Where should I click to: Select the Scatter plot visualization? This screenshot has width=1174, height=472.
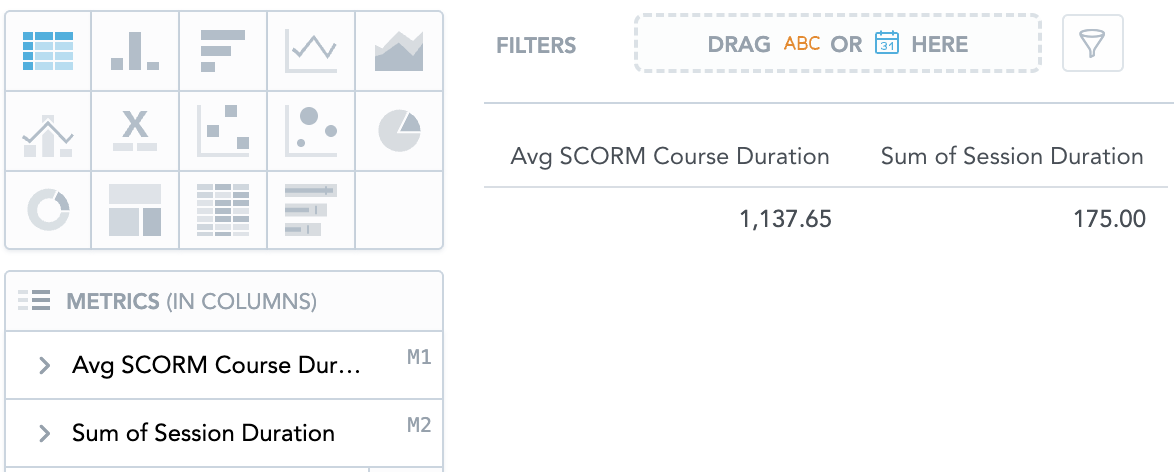pyautogui.click(x=223, y=131)
